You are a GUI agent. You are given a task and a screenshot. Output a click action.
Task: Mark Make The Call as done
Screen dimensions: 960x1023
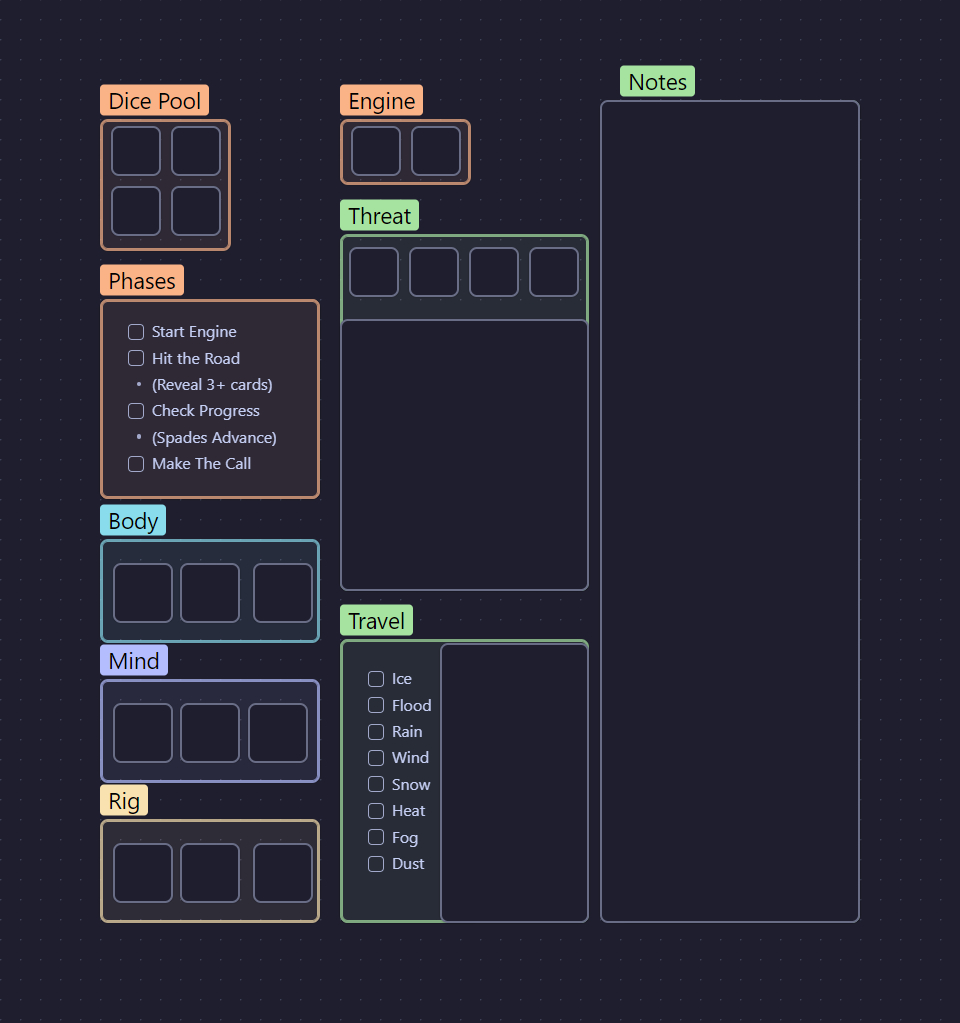tap(136, 464)
